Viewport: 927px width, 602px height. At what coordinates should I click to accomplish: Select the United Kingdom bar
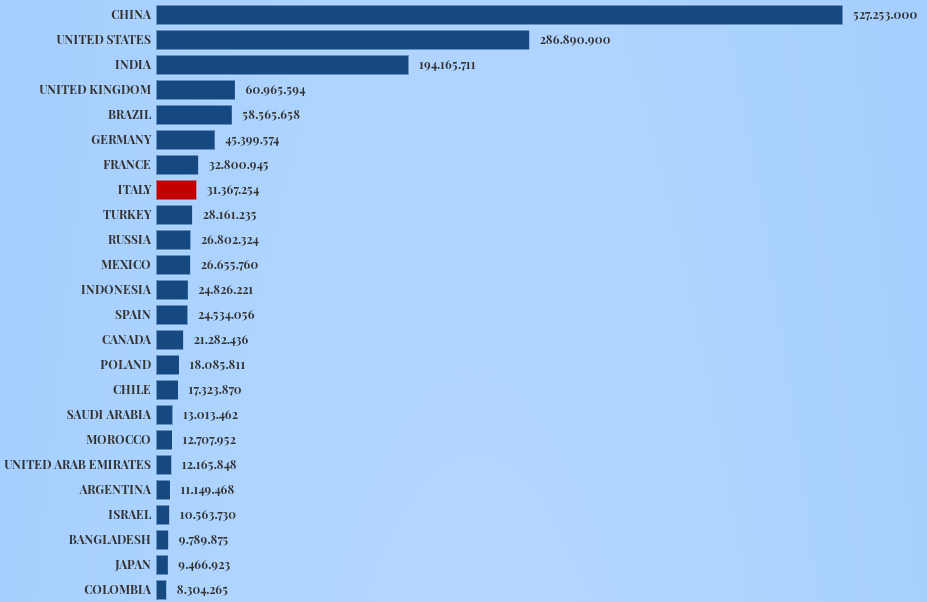[x=195, y=90]
